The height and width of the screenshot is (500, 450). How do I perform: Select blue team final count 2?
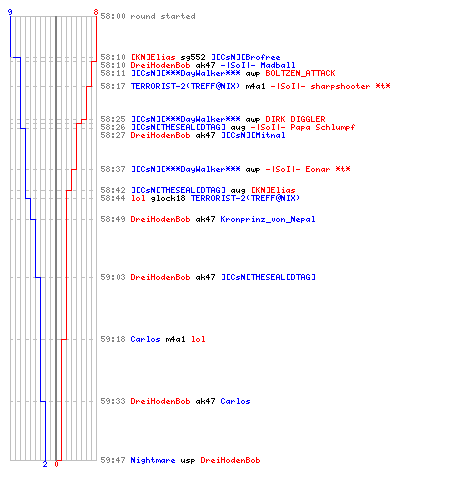tap(45, 464)
